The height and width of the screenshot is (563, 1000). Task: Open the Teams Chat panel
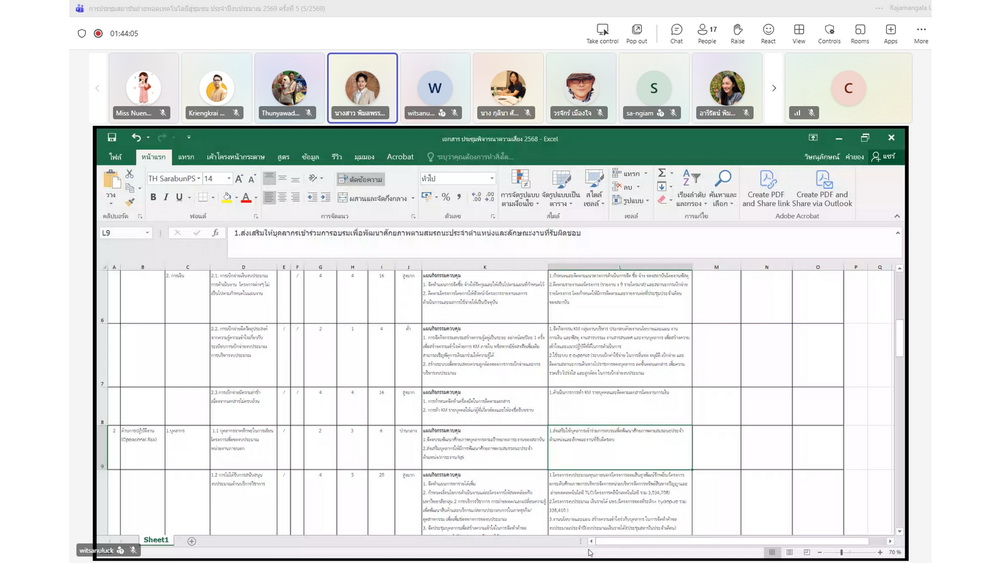pos(676,33)
